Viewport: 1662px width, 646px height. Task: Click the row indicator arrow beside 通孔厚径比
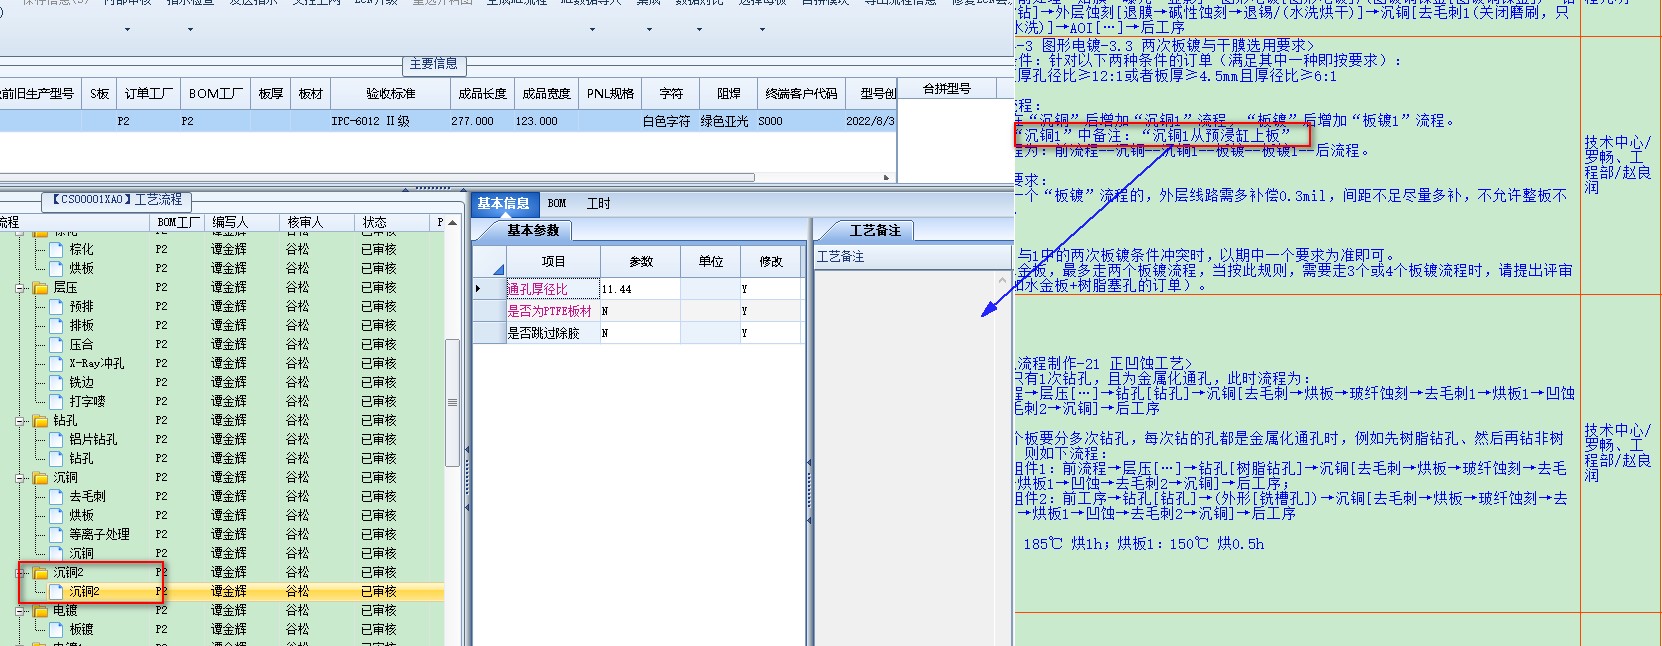[478, 289]
